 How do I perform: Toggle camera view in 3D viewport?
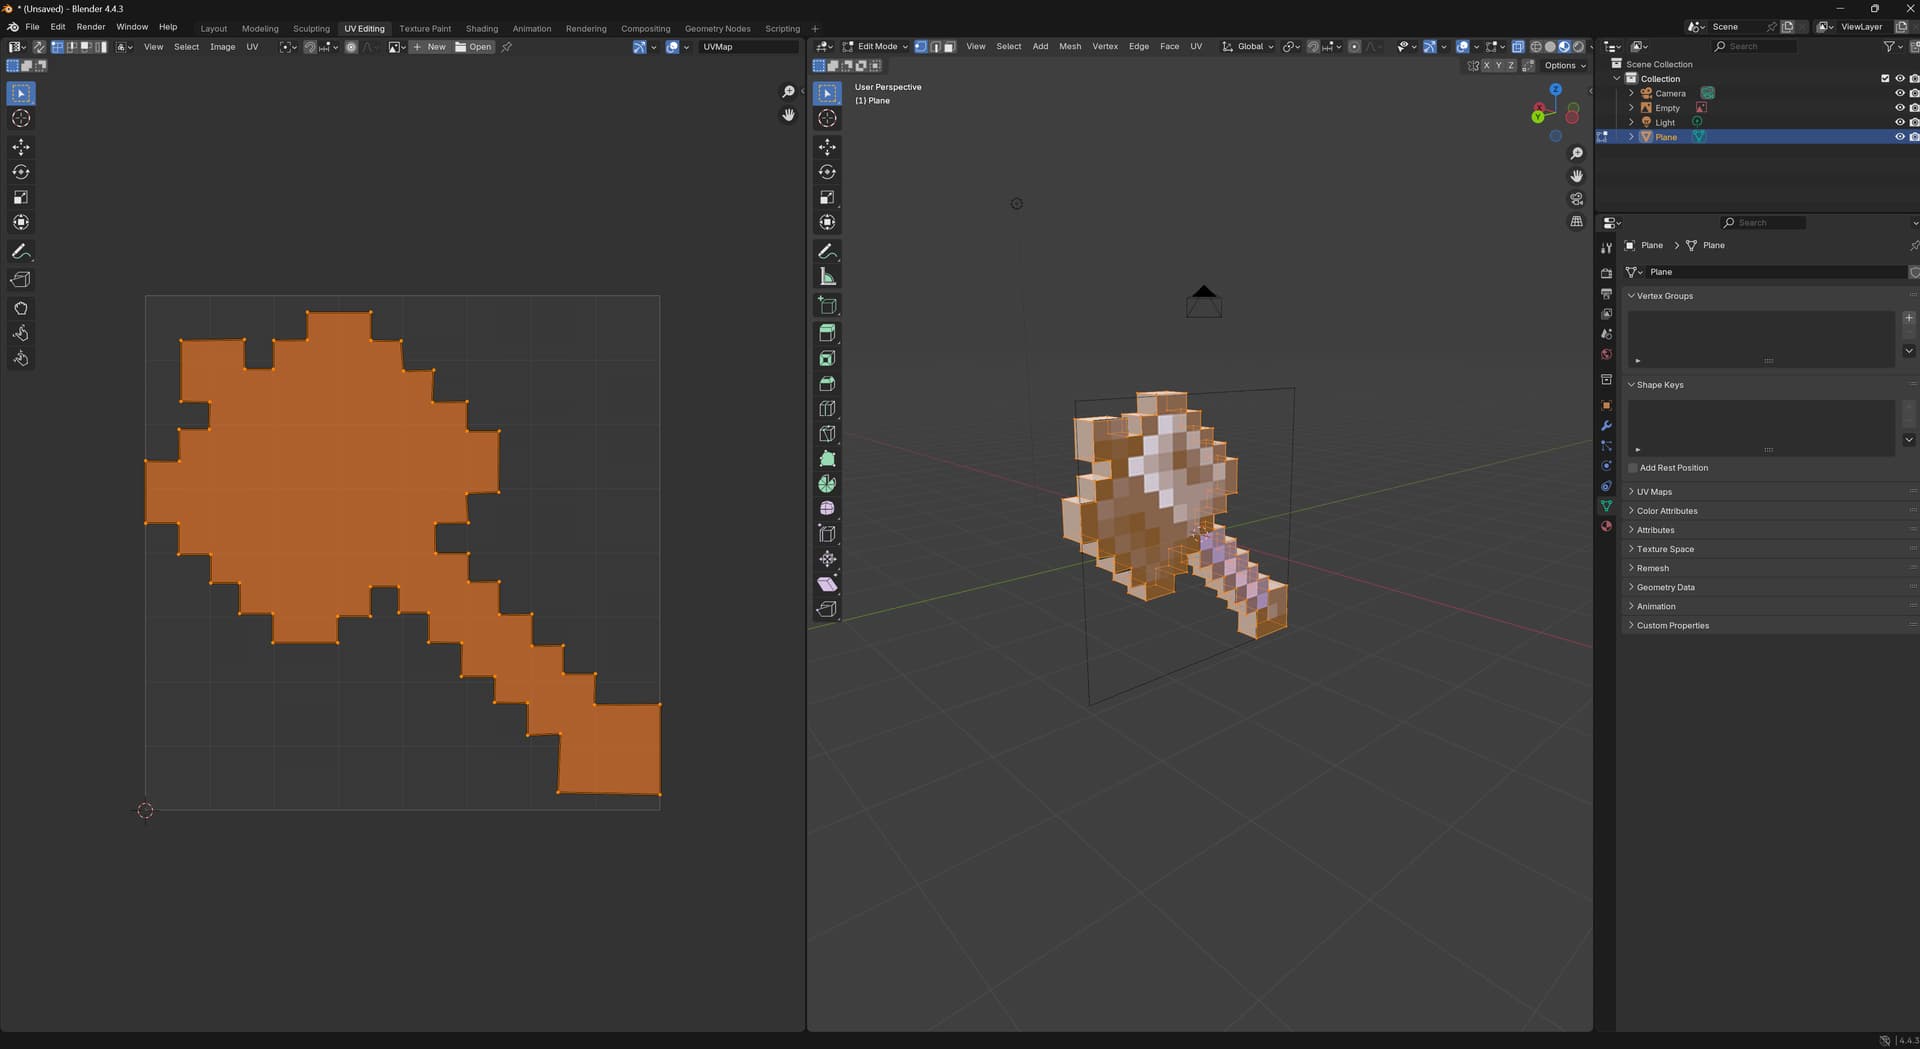point(1577,199)
